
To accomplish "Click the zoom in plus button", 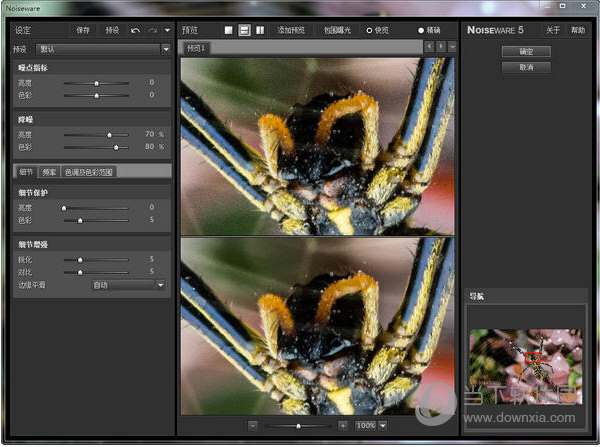I will click(x=343, y=426).
